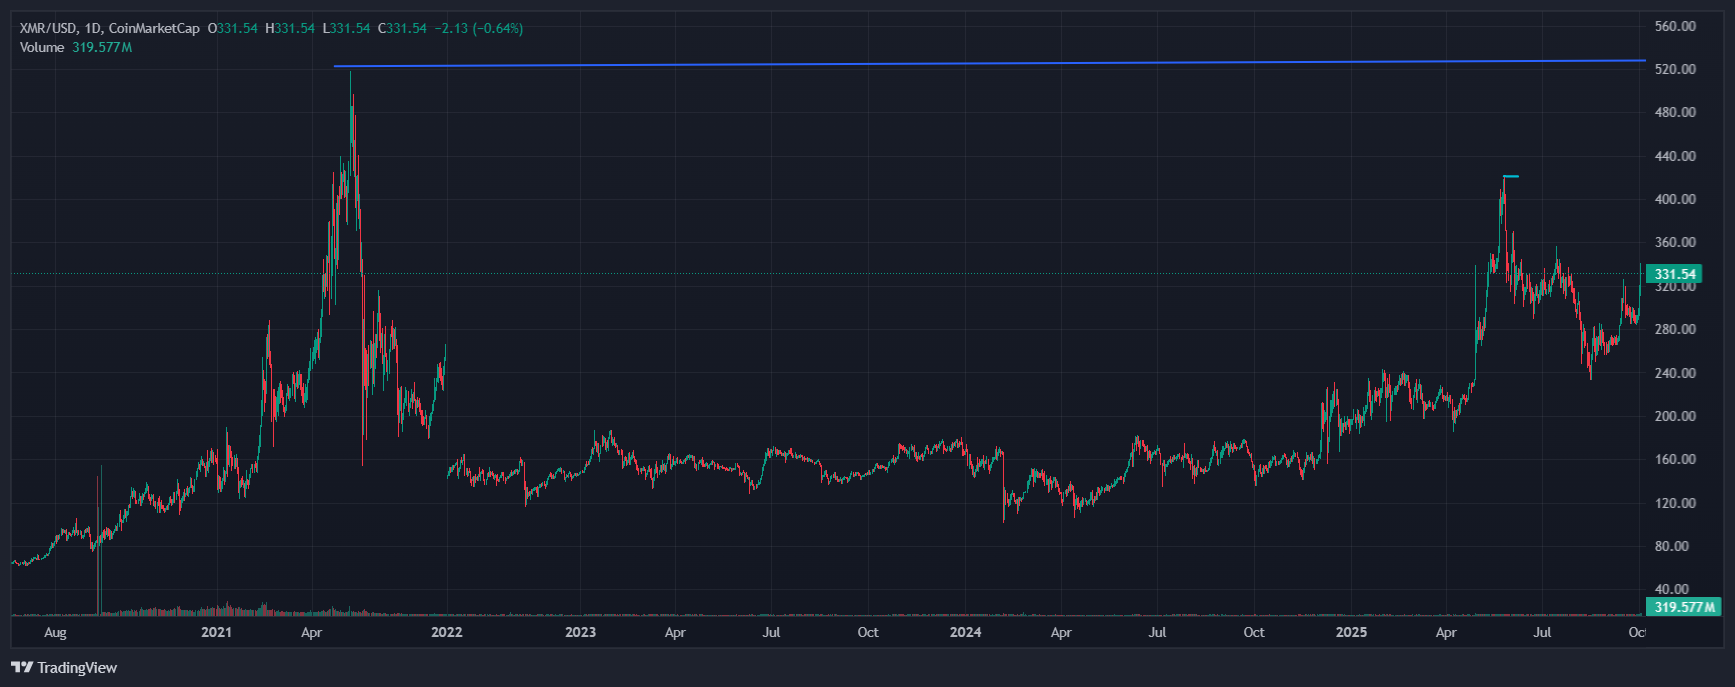The image size is (1735, 687).
Task: Click the green 331.54 current price tag
Action: click(1673, 274)
